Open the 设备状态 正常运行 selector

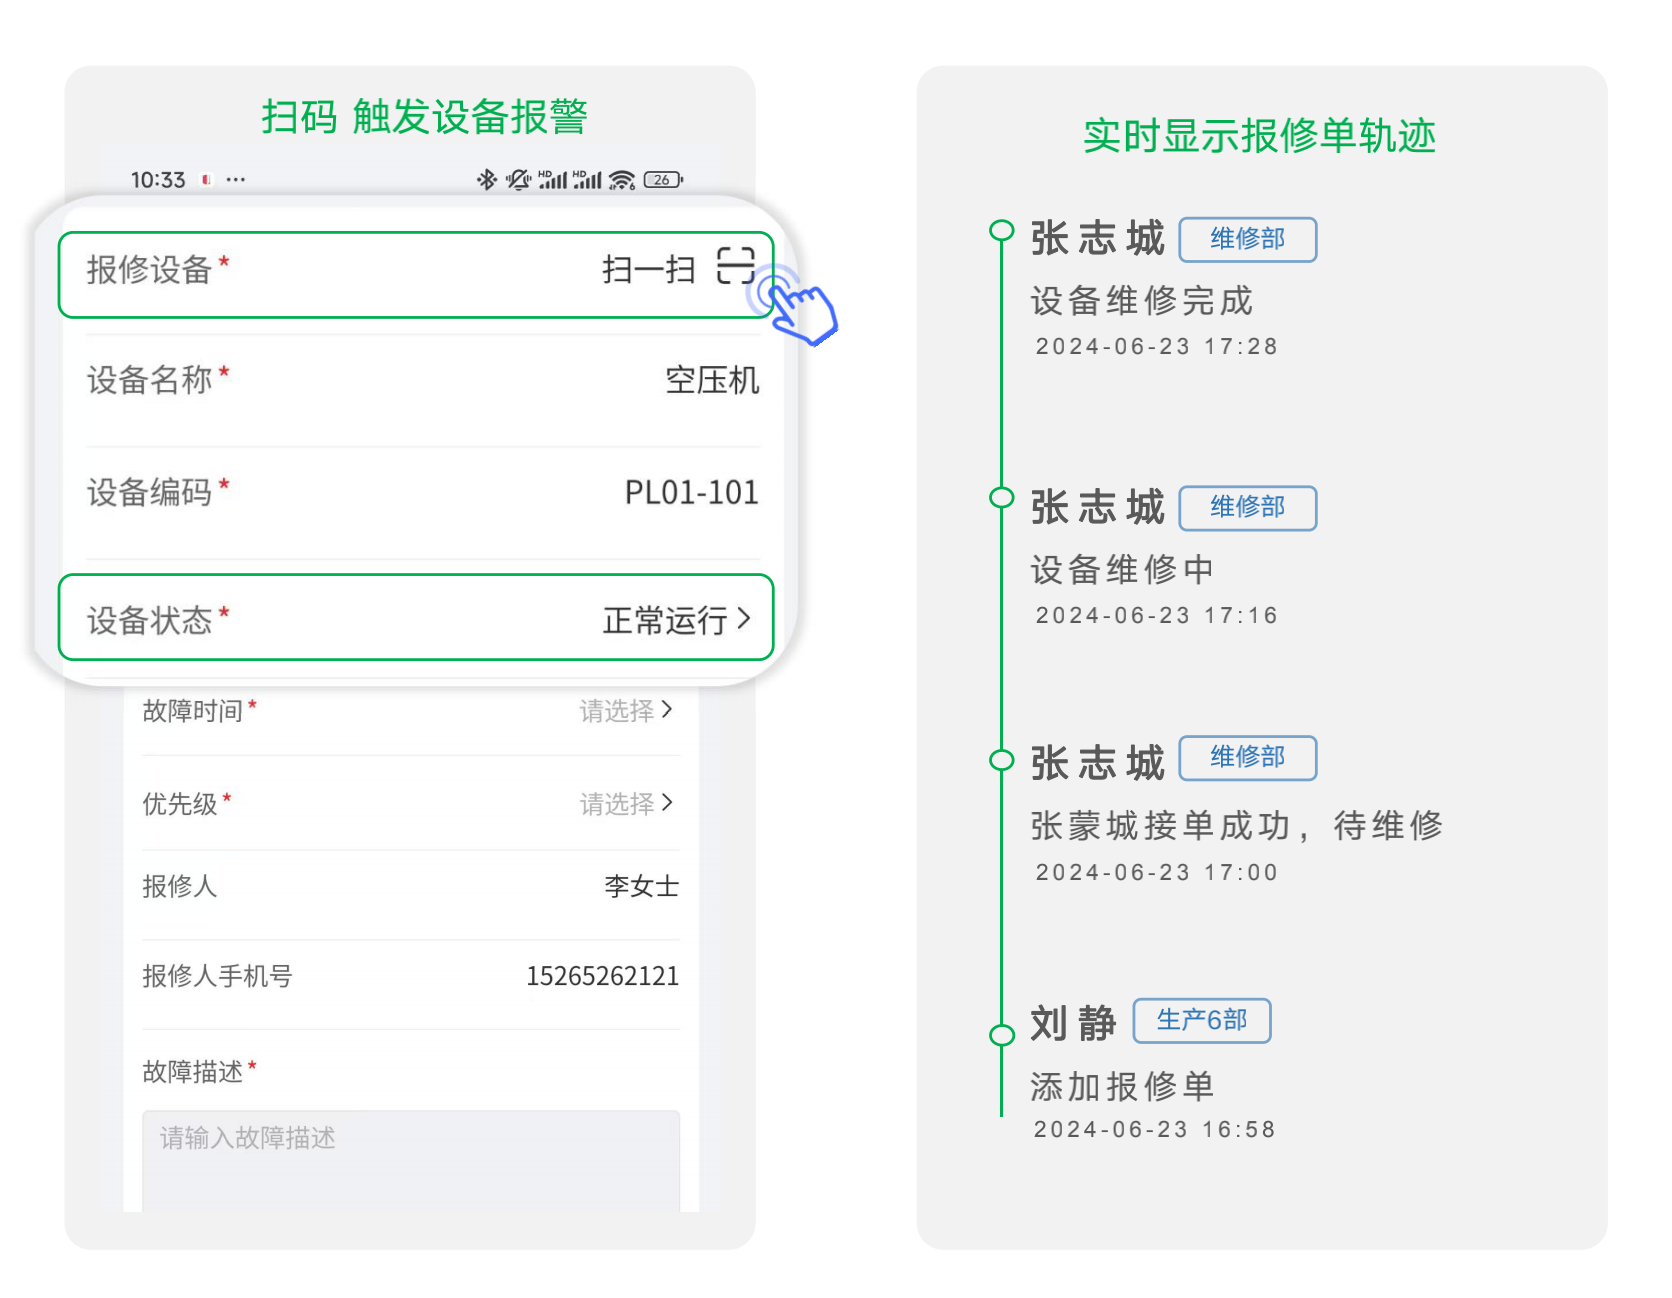(x=676, y=620)
